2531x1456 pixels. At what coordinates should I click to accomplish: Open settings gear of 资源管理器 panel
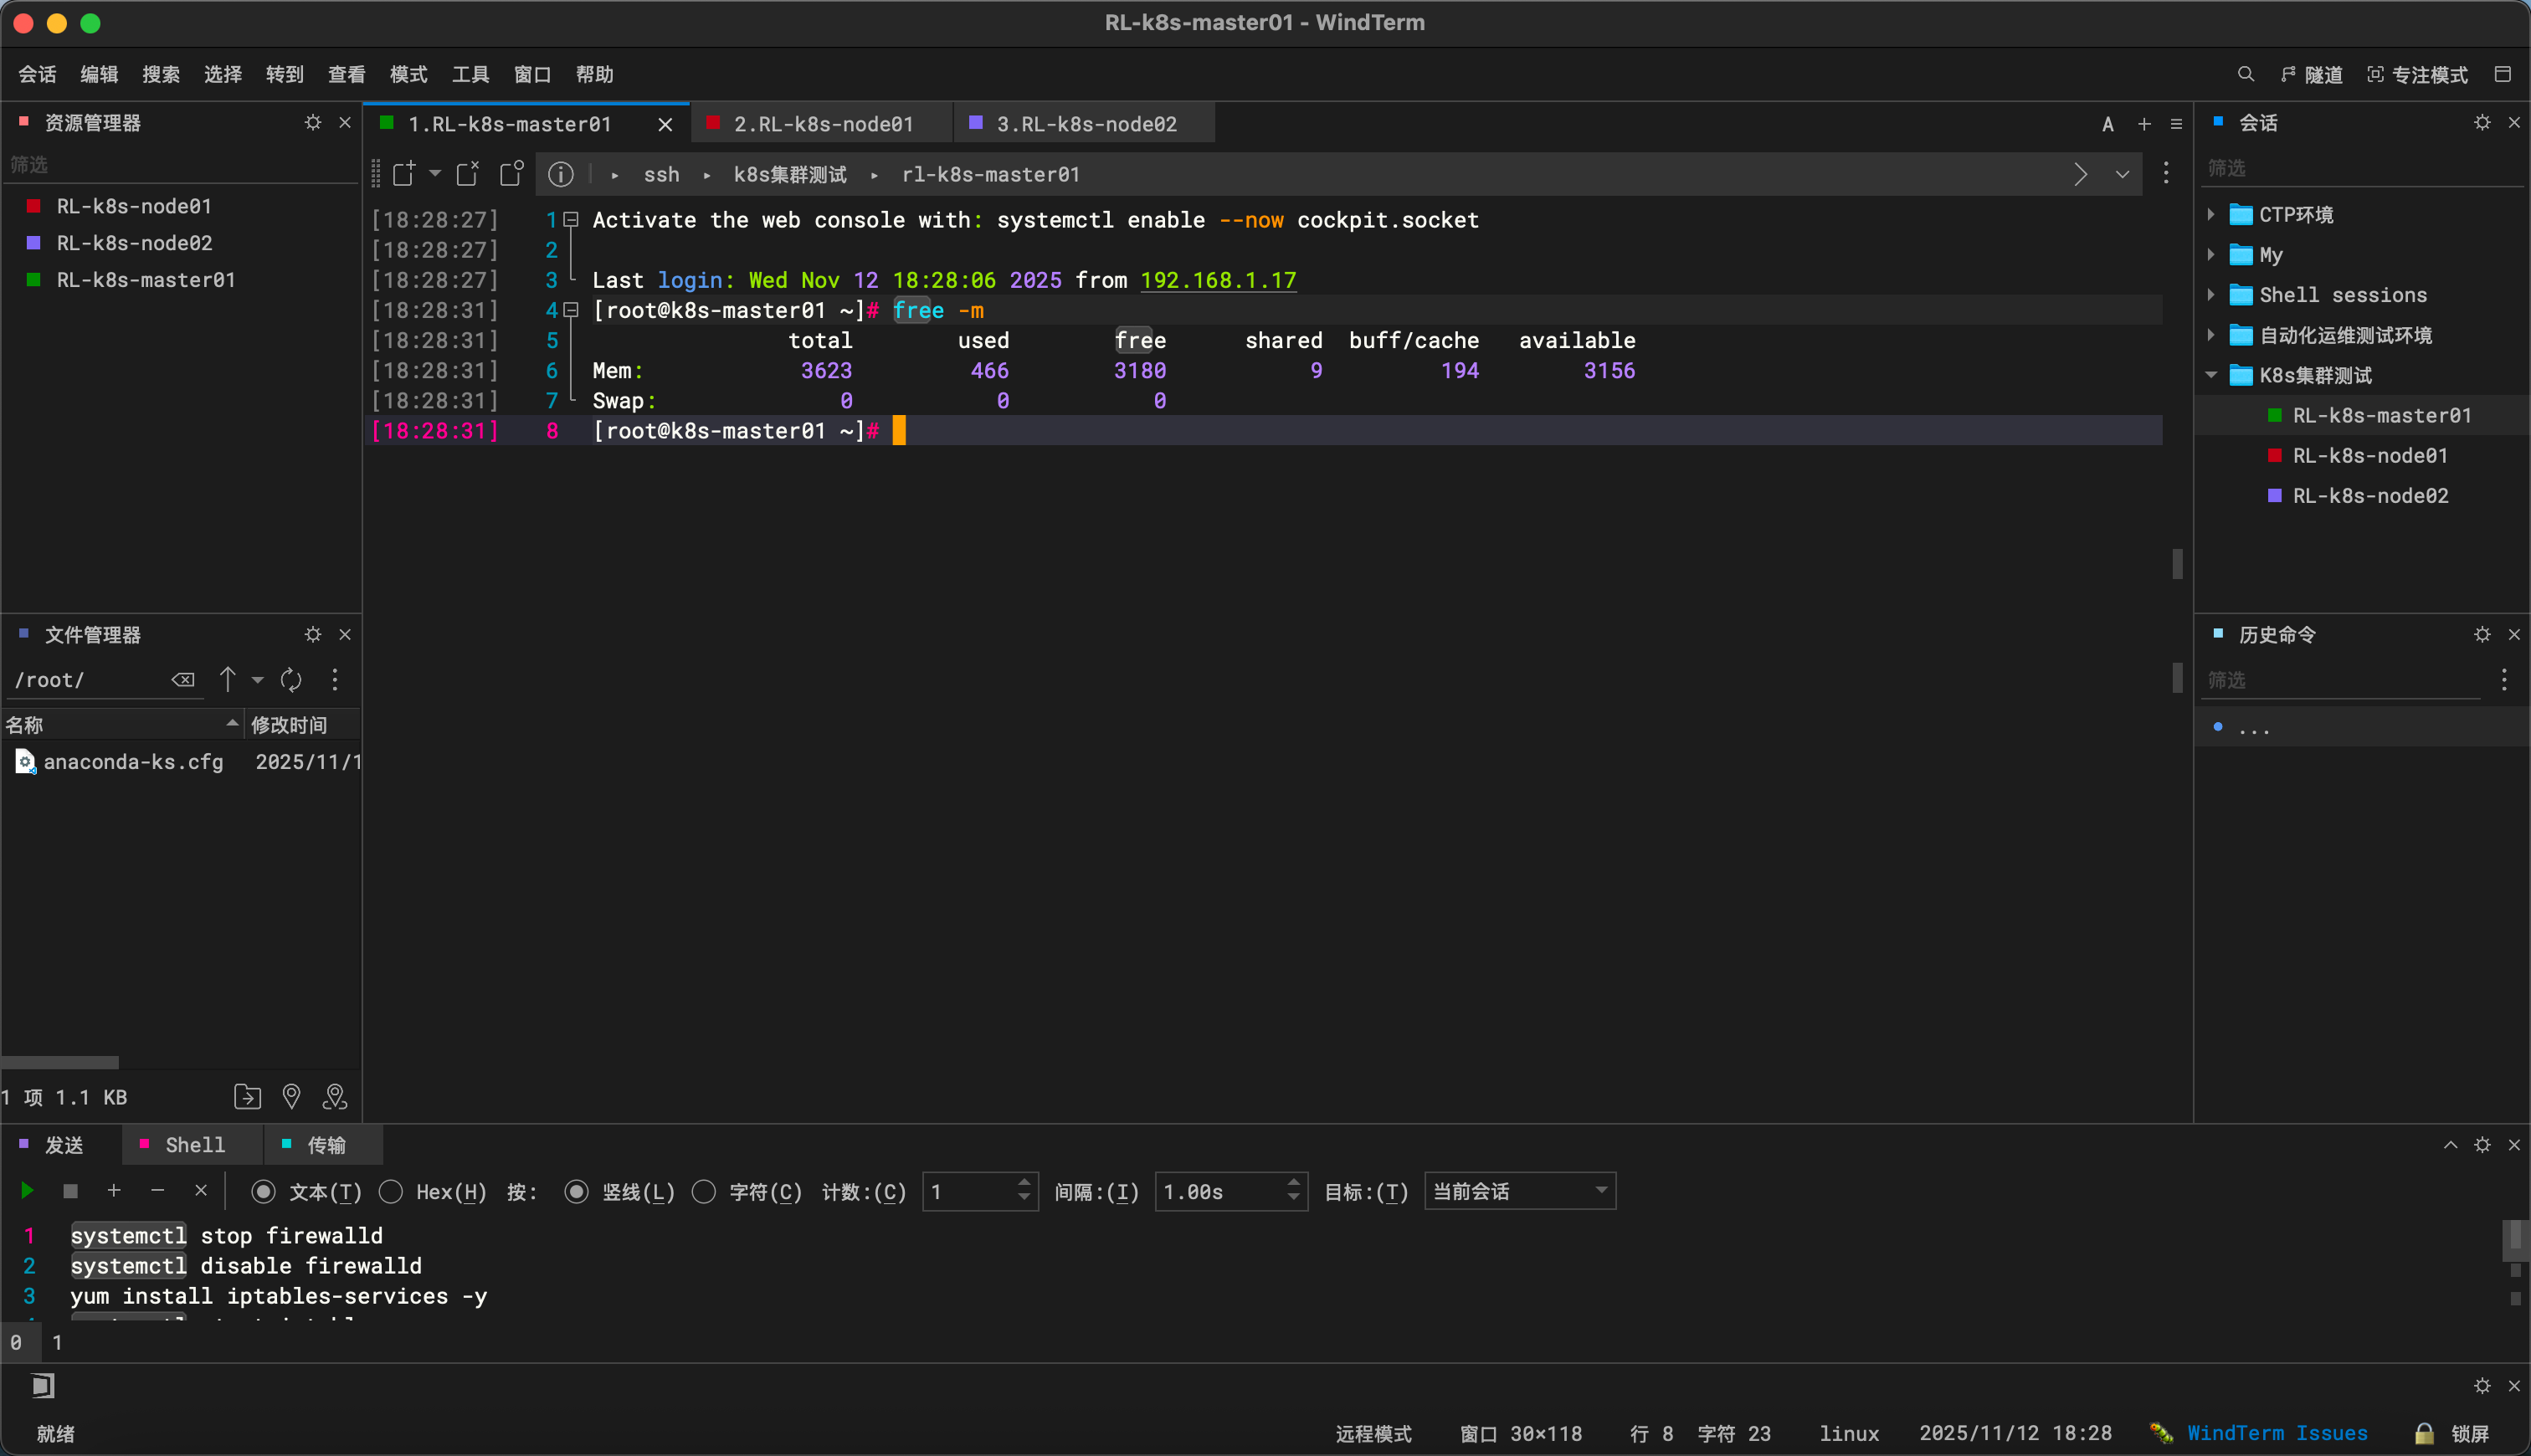[313, 122]
